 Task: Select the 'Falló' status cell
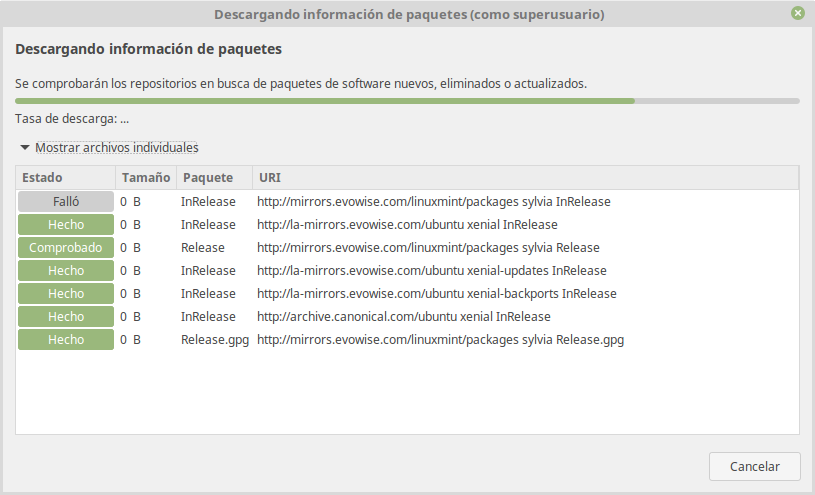66,202
